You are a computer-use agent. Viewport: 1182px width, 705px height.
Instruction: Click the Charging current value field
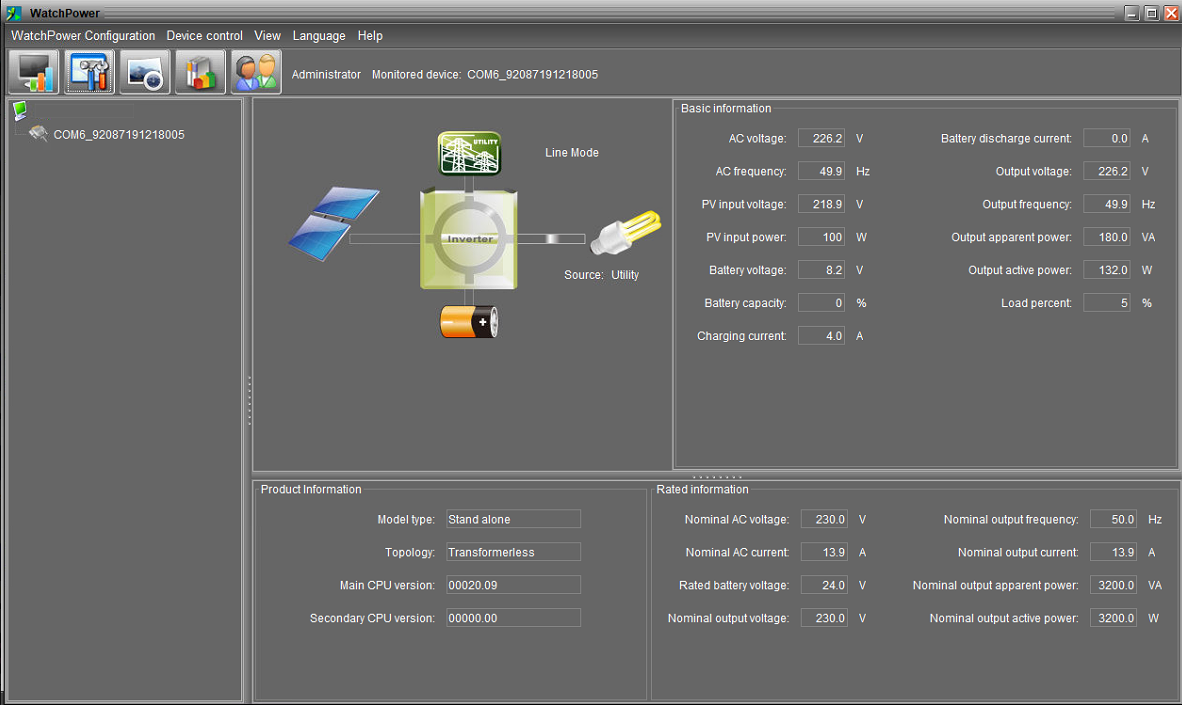click(x=821, y=336)
